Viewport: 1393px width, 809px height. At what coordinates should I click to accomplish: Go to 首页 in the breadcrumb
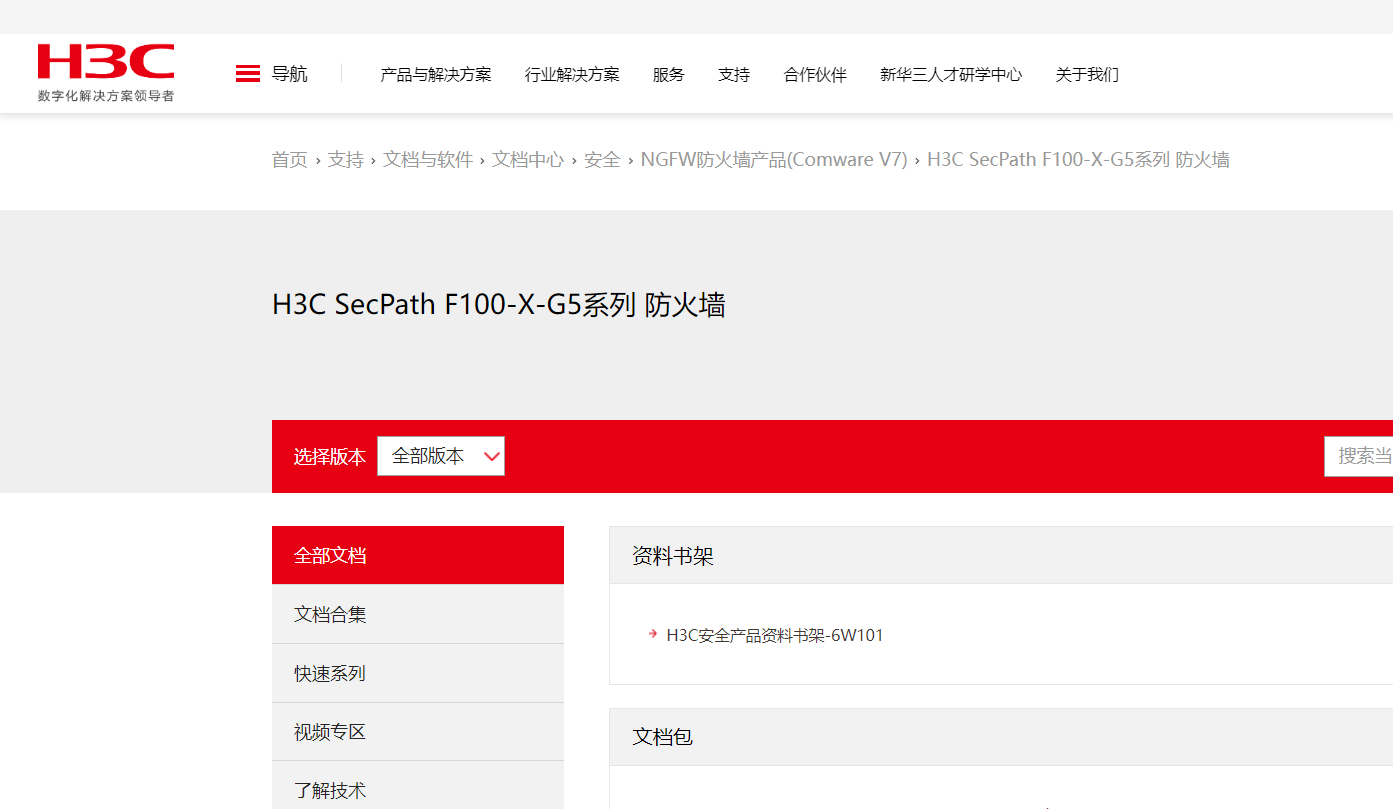click(x=289, y=160)
